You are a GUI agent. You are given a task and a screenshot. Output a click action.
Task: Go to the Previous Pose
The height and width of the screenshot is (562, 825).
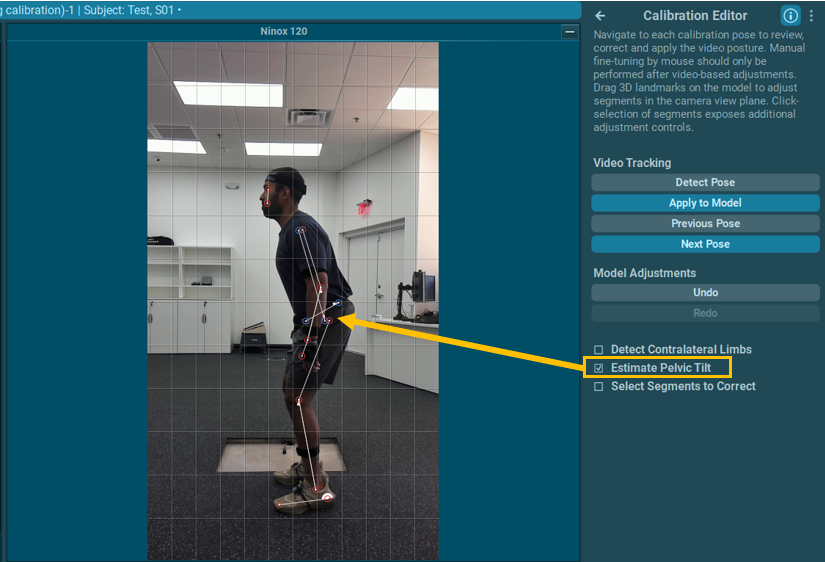coord(705,224)
